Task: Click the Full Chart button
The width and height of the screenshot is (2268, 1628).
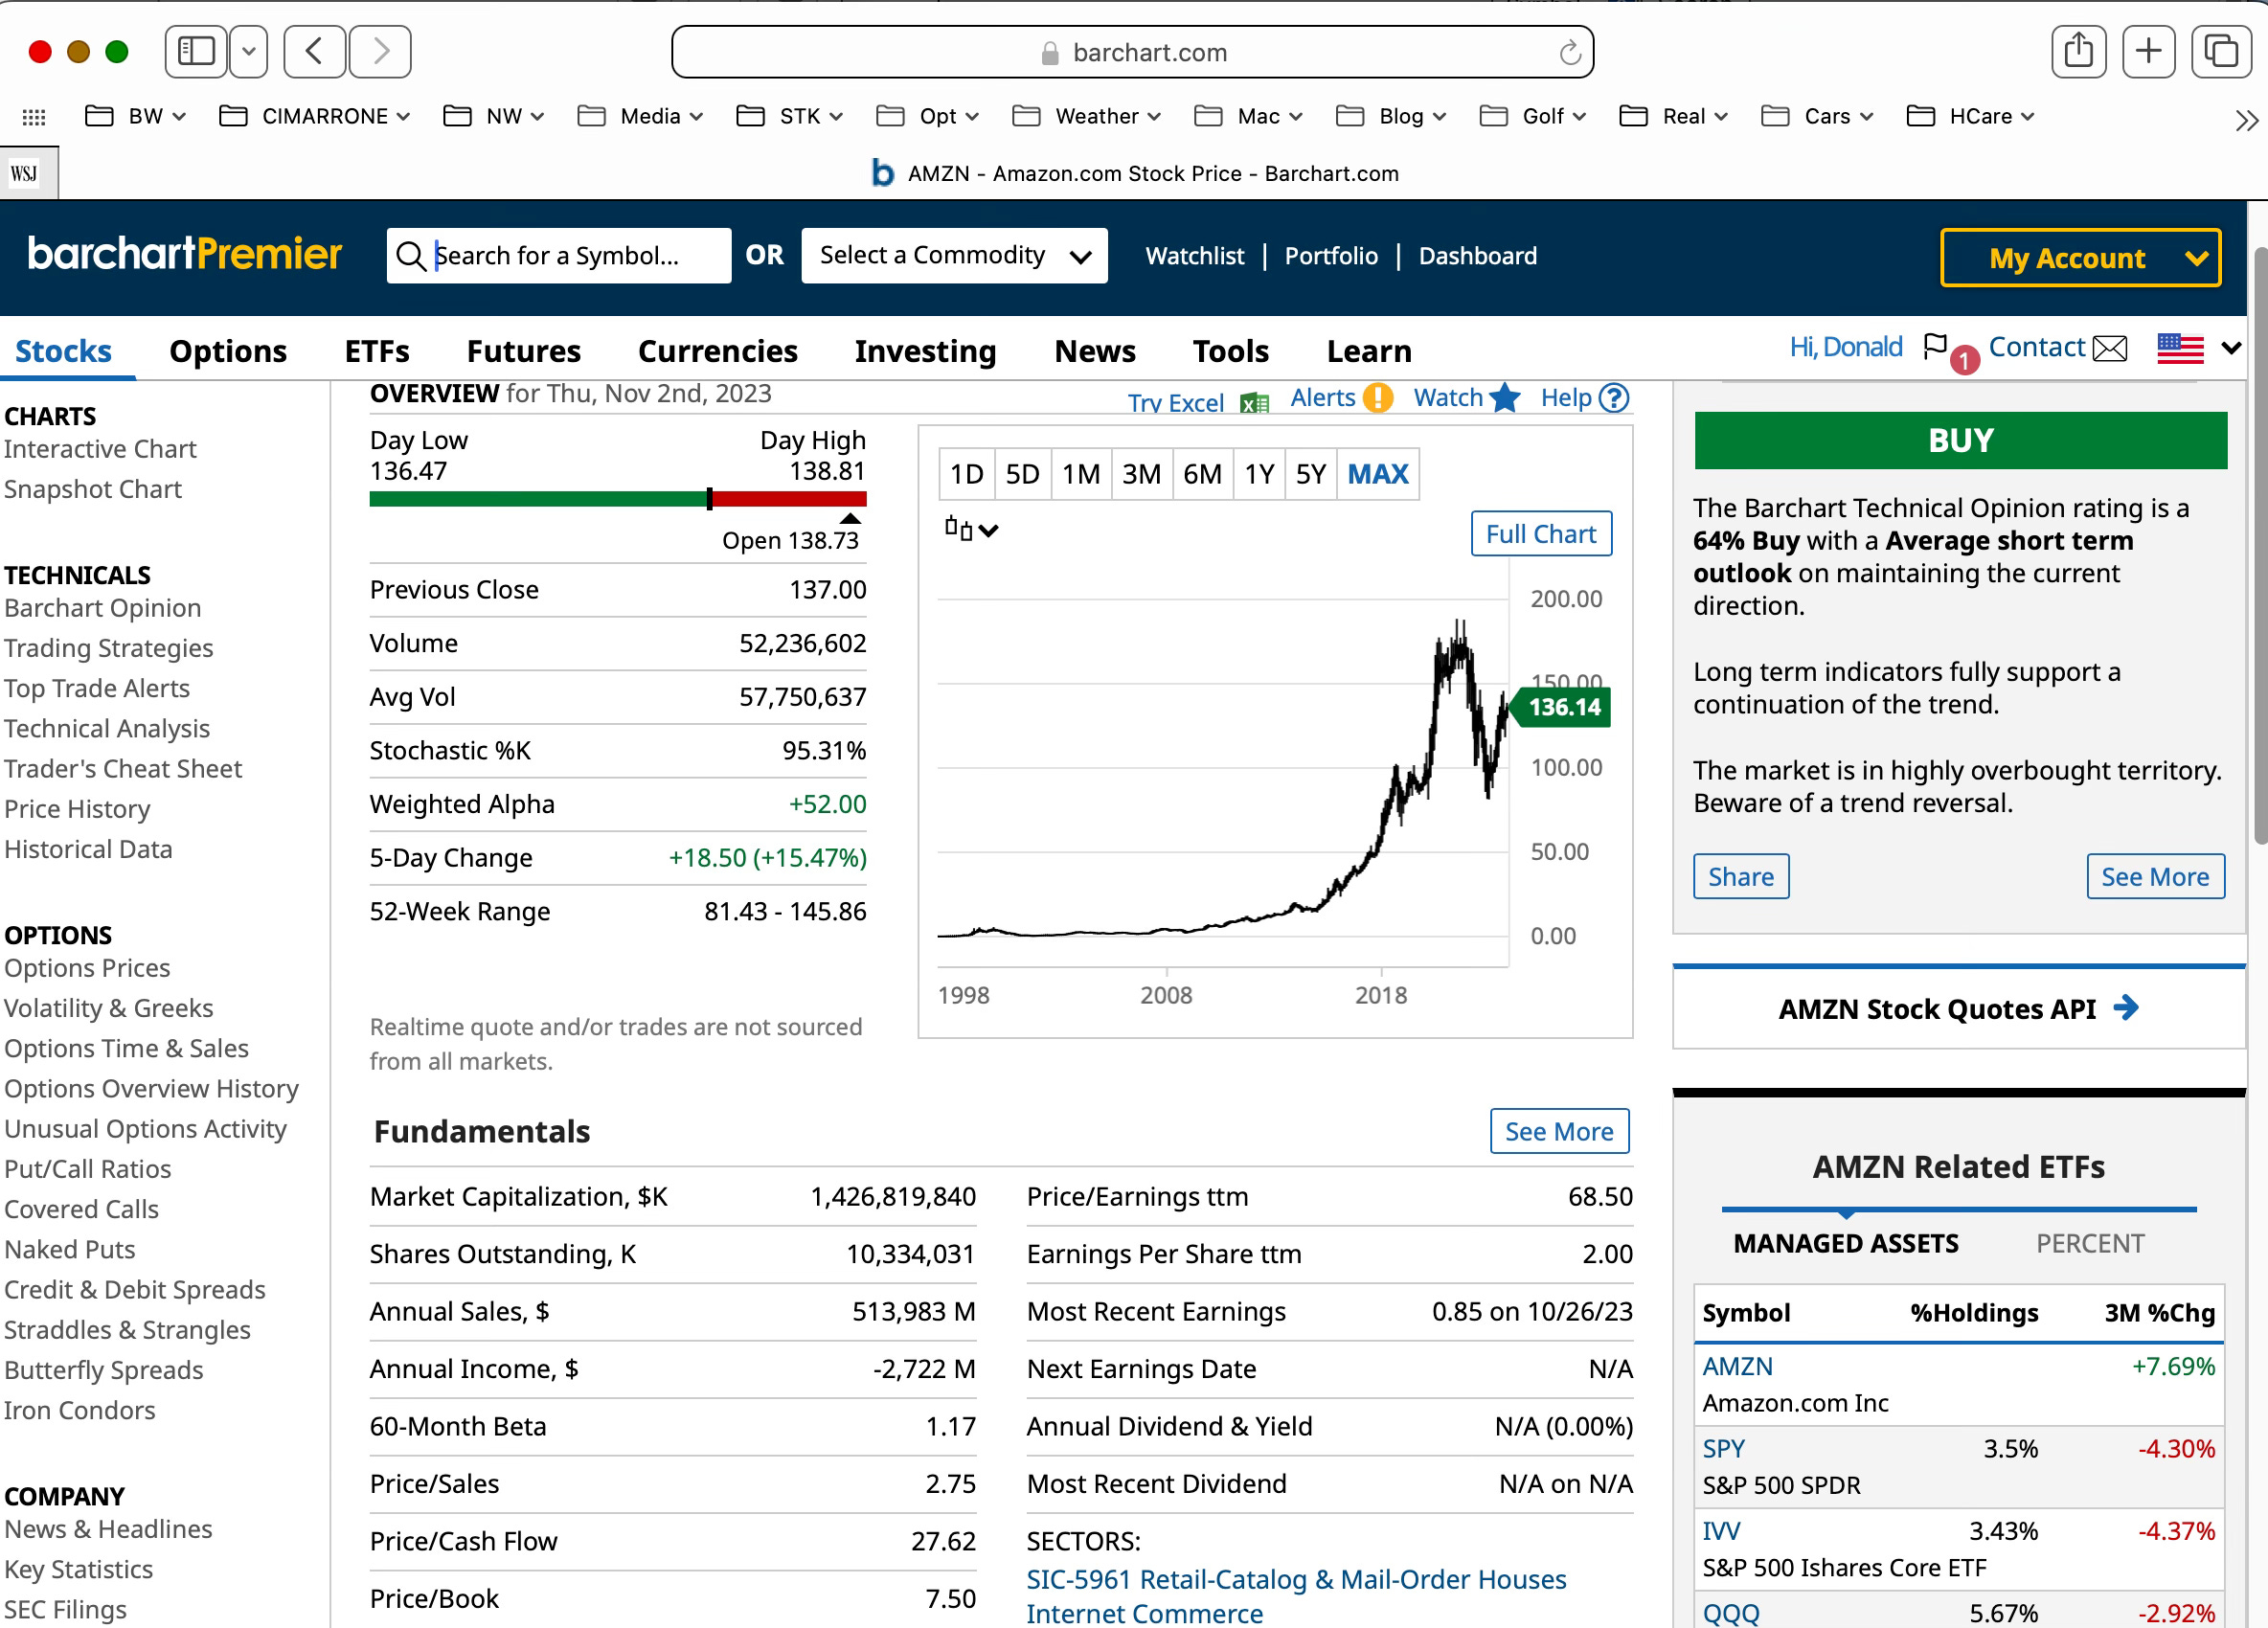Action: [1540, 534]
